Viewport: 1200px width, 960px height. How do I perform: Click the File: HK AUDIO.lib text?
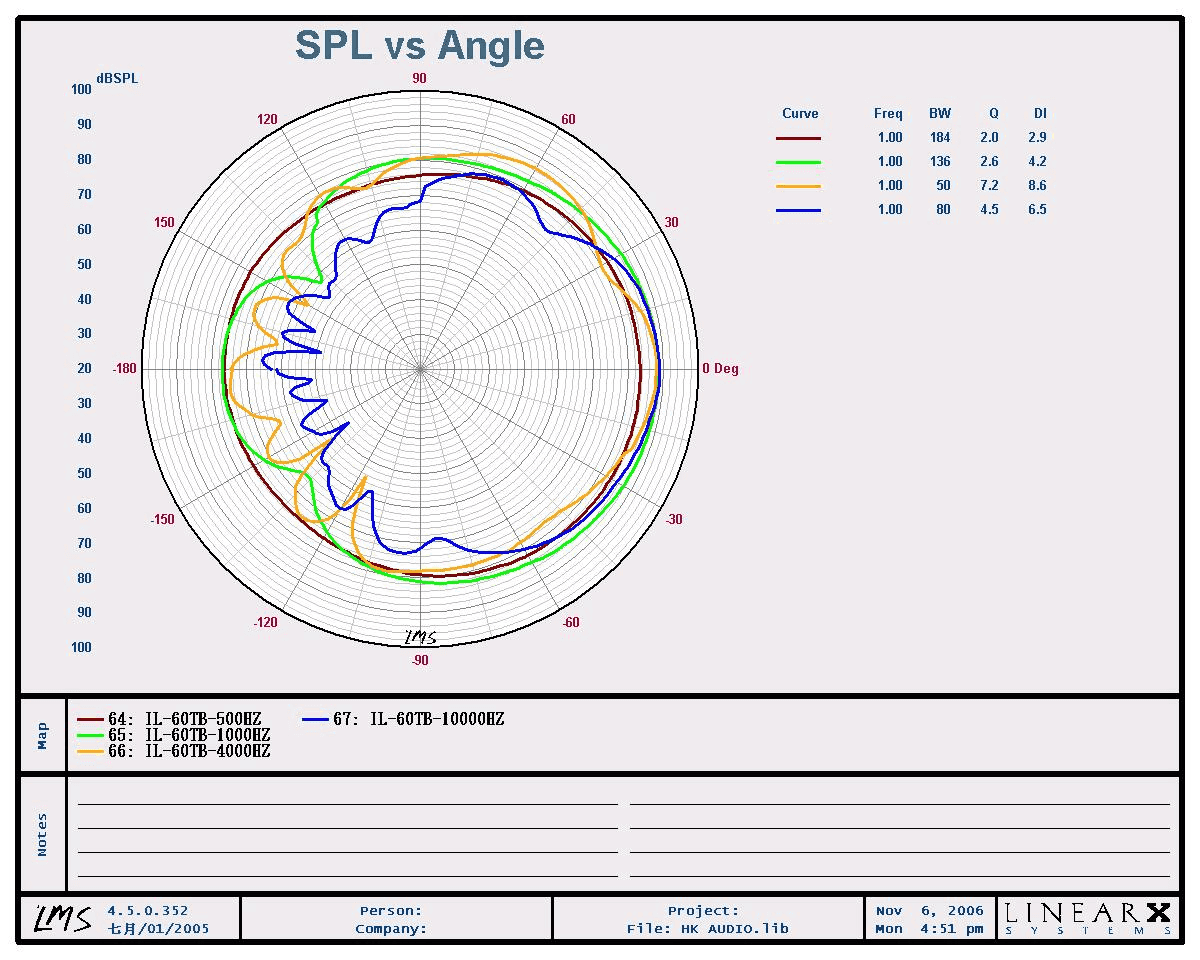(707, 929)
